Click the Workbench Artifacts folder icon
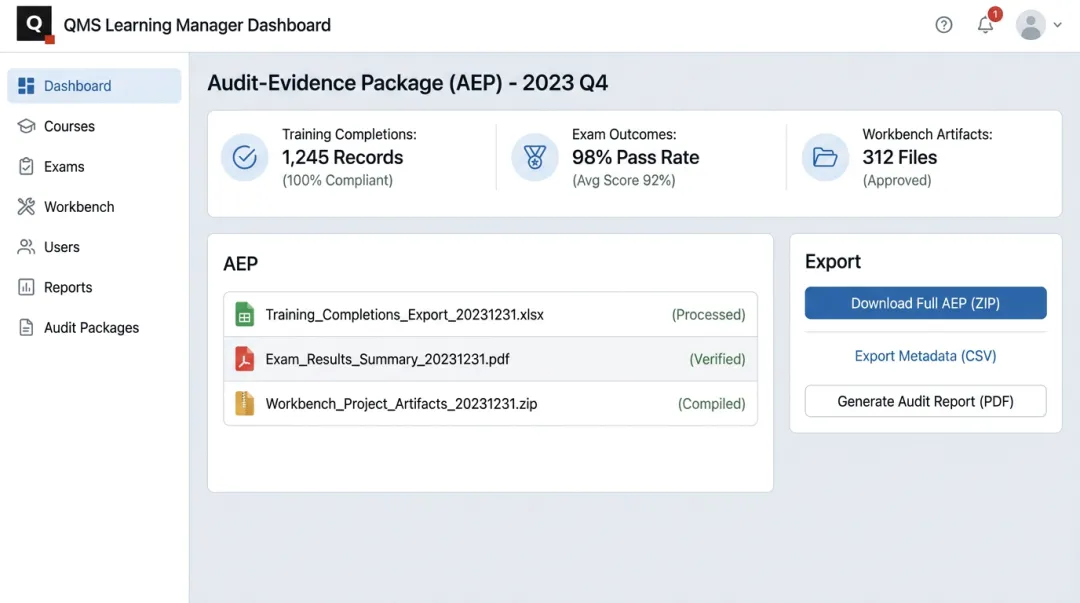Screen dimensions: 1080x603 pyautogui.click(x=825, y=157)
